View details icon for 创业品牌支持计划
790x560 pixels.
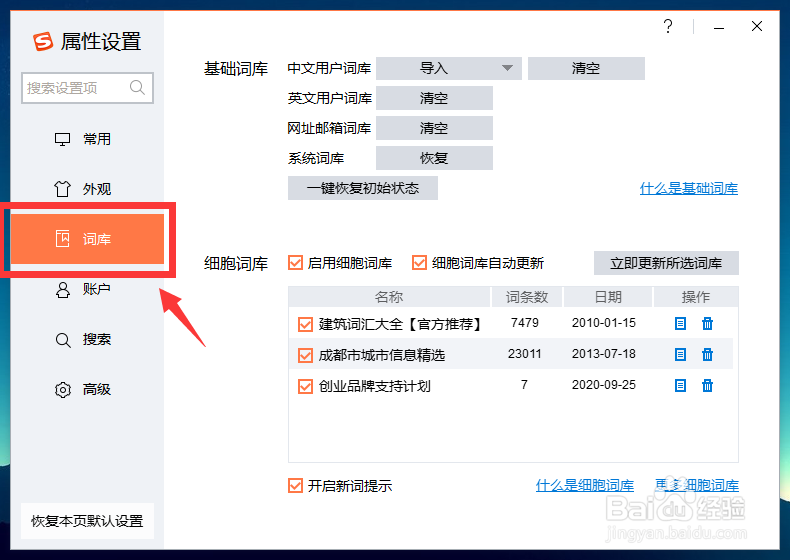pyautogui.click(x=680, y=386)
